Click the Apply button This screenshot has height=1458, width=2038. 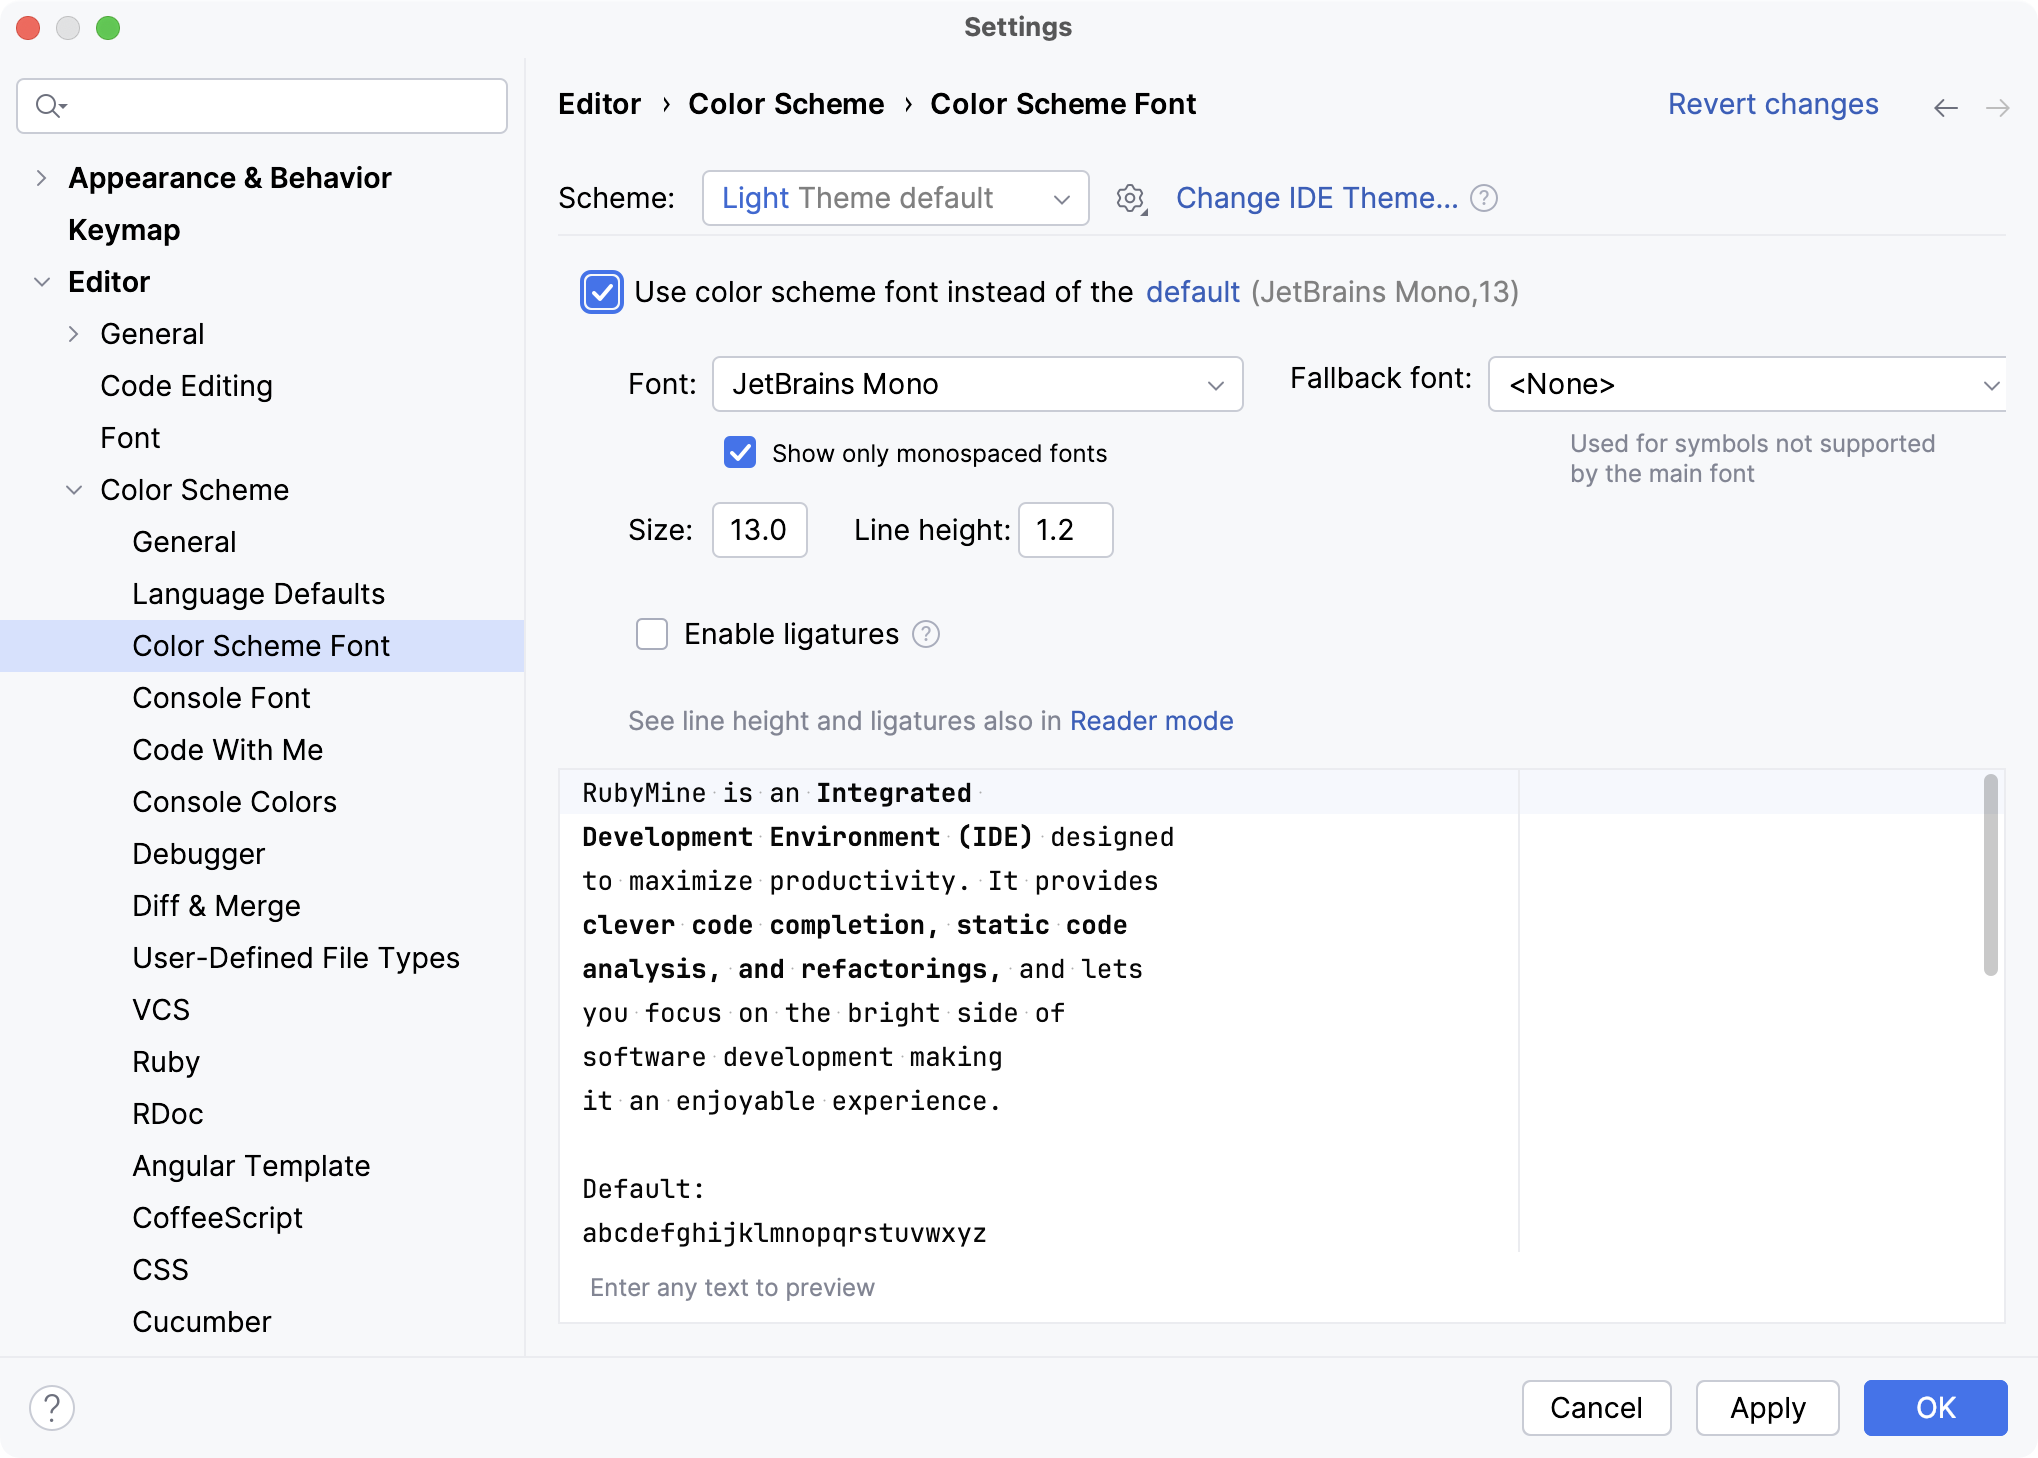[1766, 1407]
